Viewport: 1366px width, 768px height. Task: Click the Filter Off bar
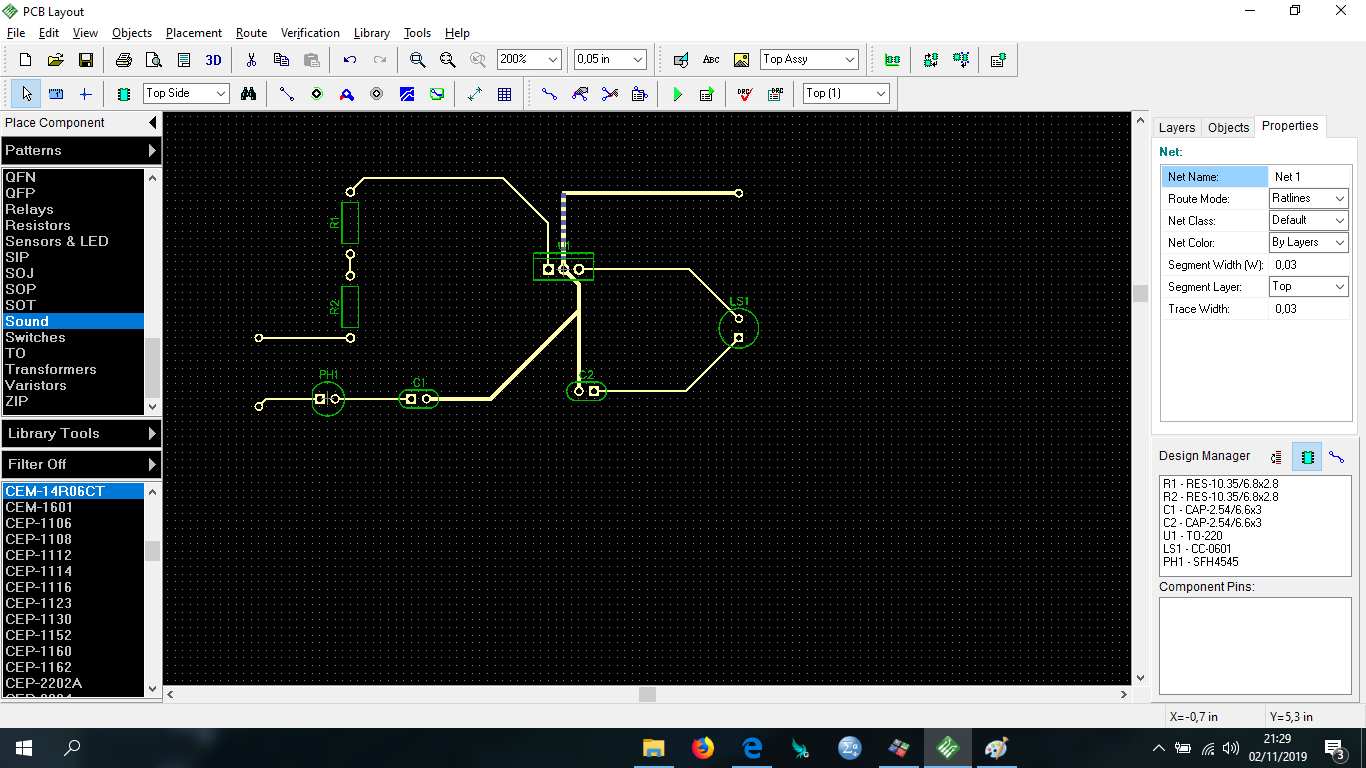81,464
